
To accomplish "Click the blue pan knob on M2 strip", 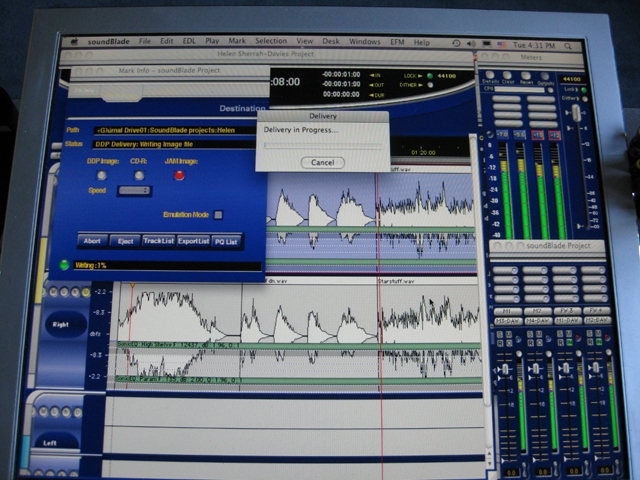I will 549,339.
